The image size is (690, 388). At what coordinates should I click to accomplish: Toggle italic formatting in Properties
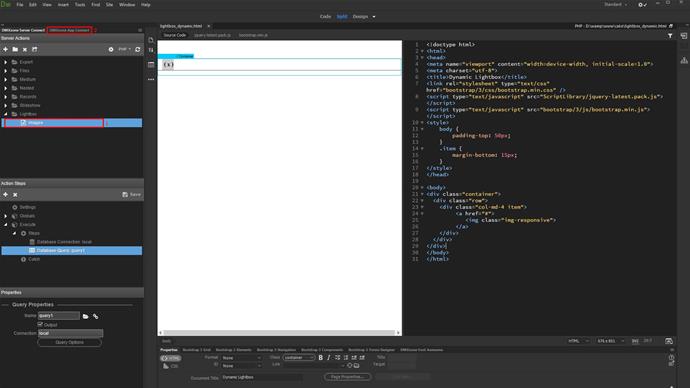(x=329, y=358)
